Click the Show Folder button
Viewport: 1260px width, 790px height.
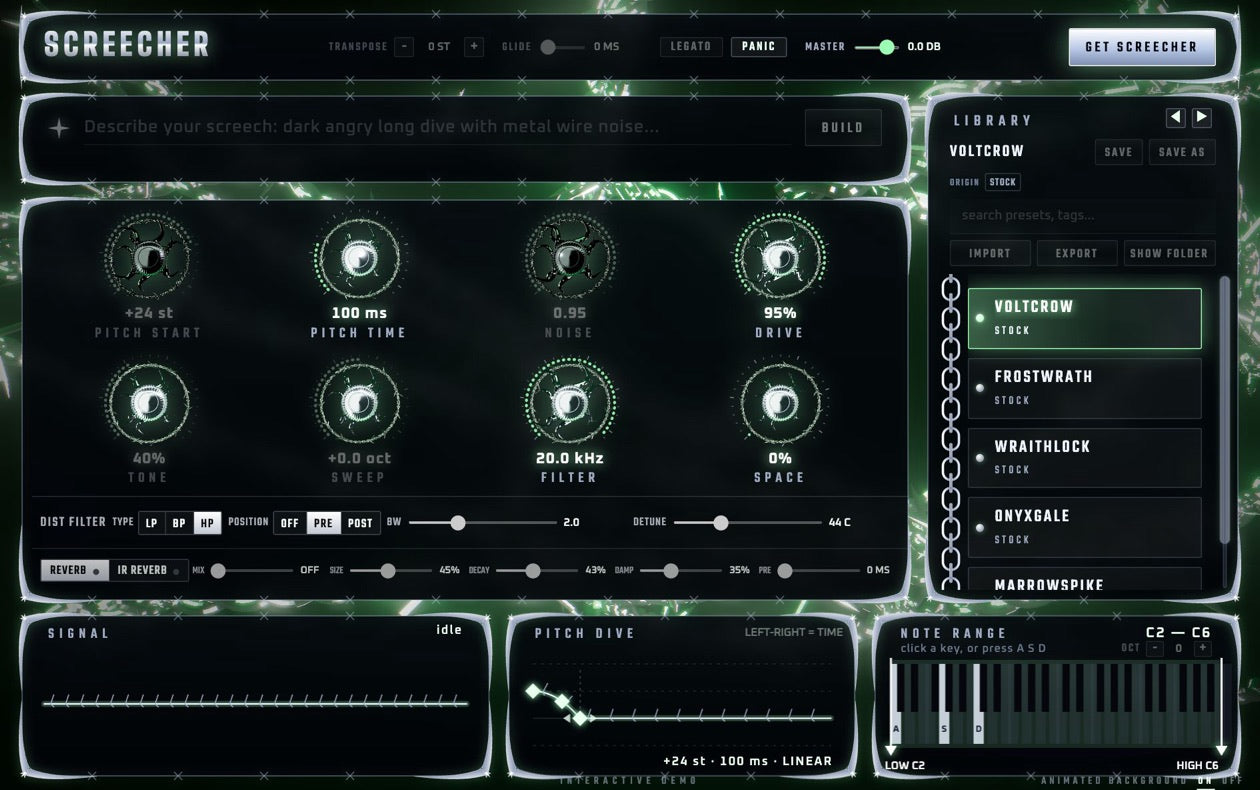click(1169, 253)
